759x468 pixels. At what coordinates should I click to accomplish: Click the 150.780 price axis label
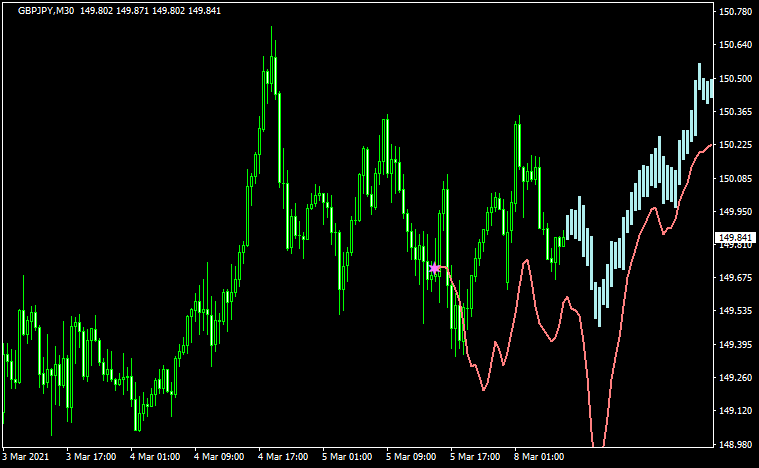[x=735, y=12]
